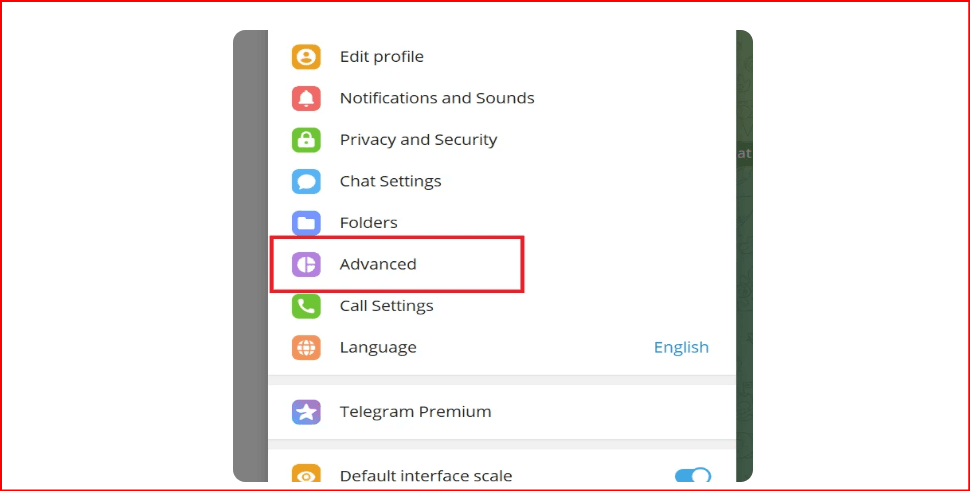Click the blue English language link
Image resolution: width=970 pixels, height=491 pixels.
[681, 347]
